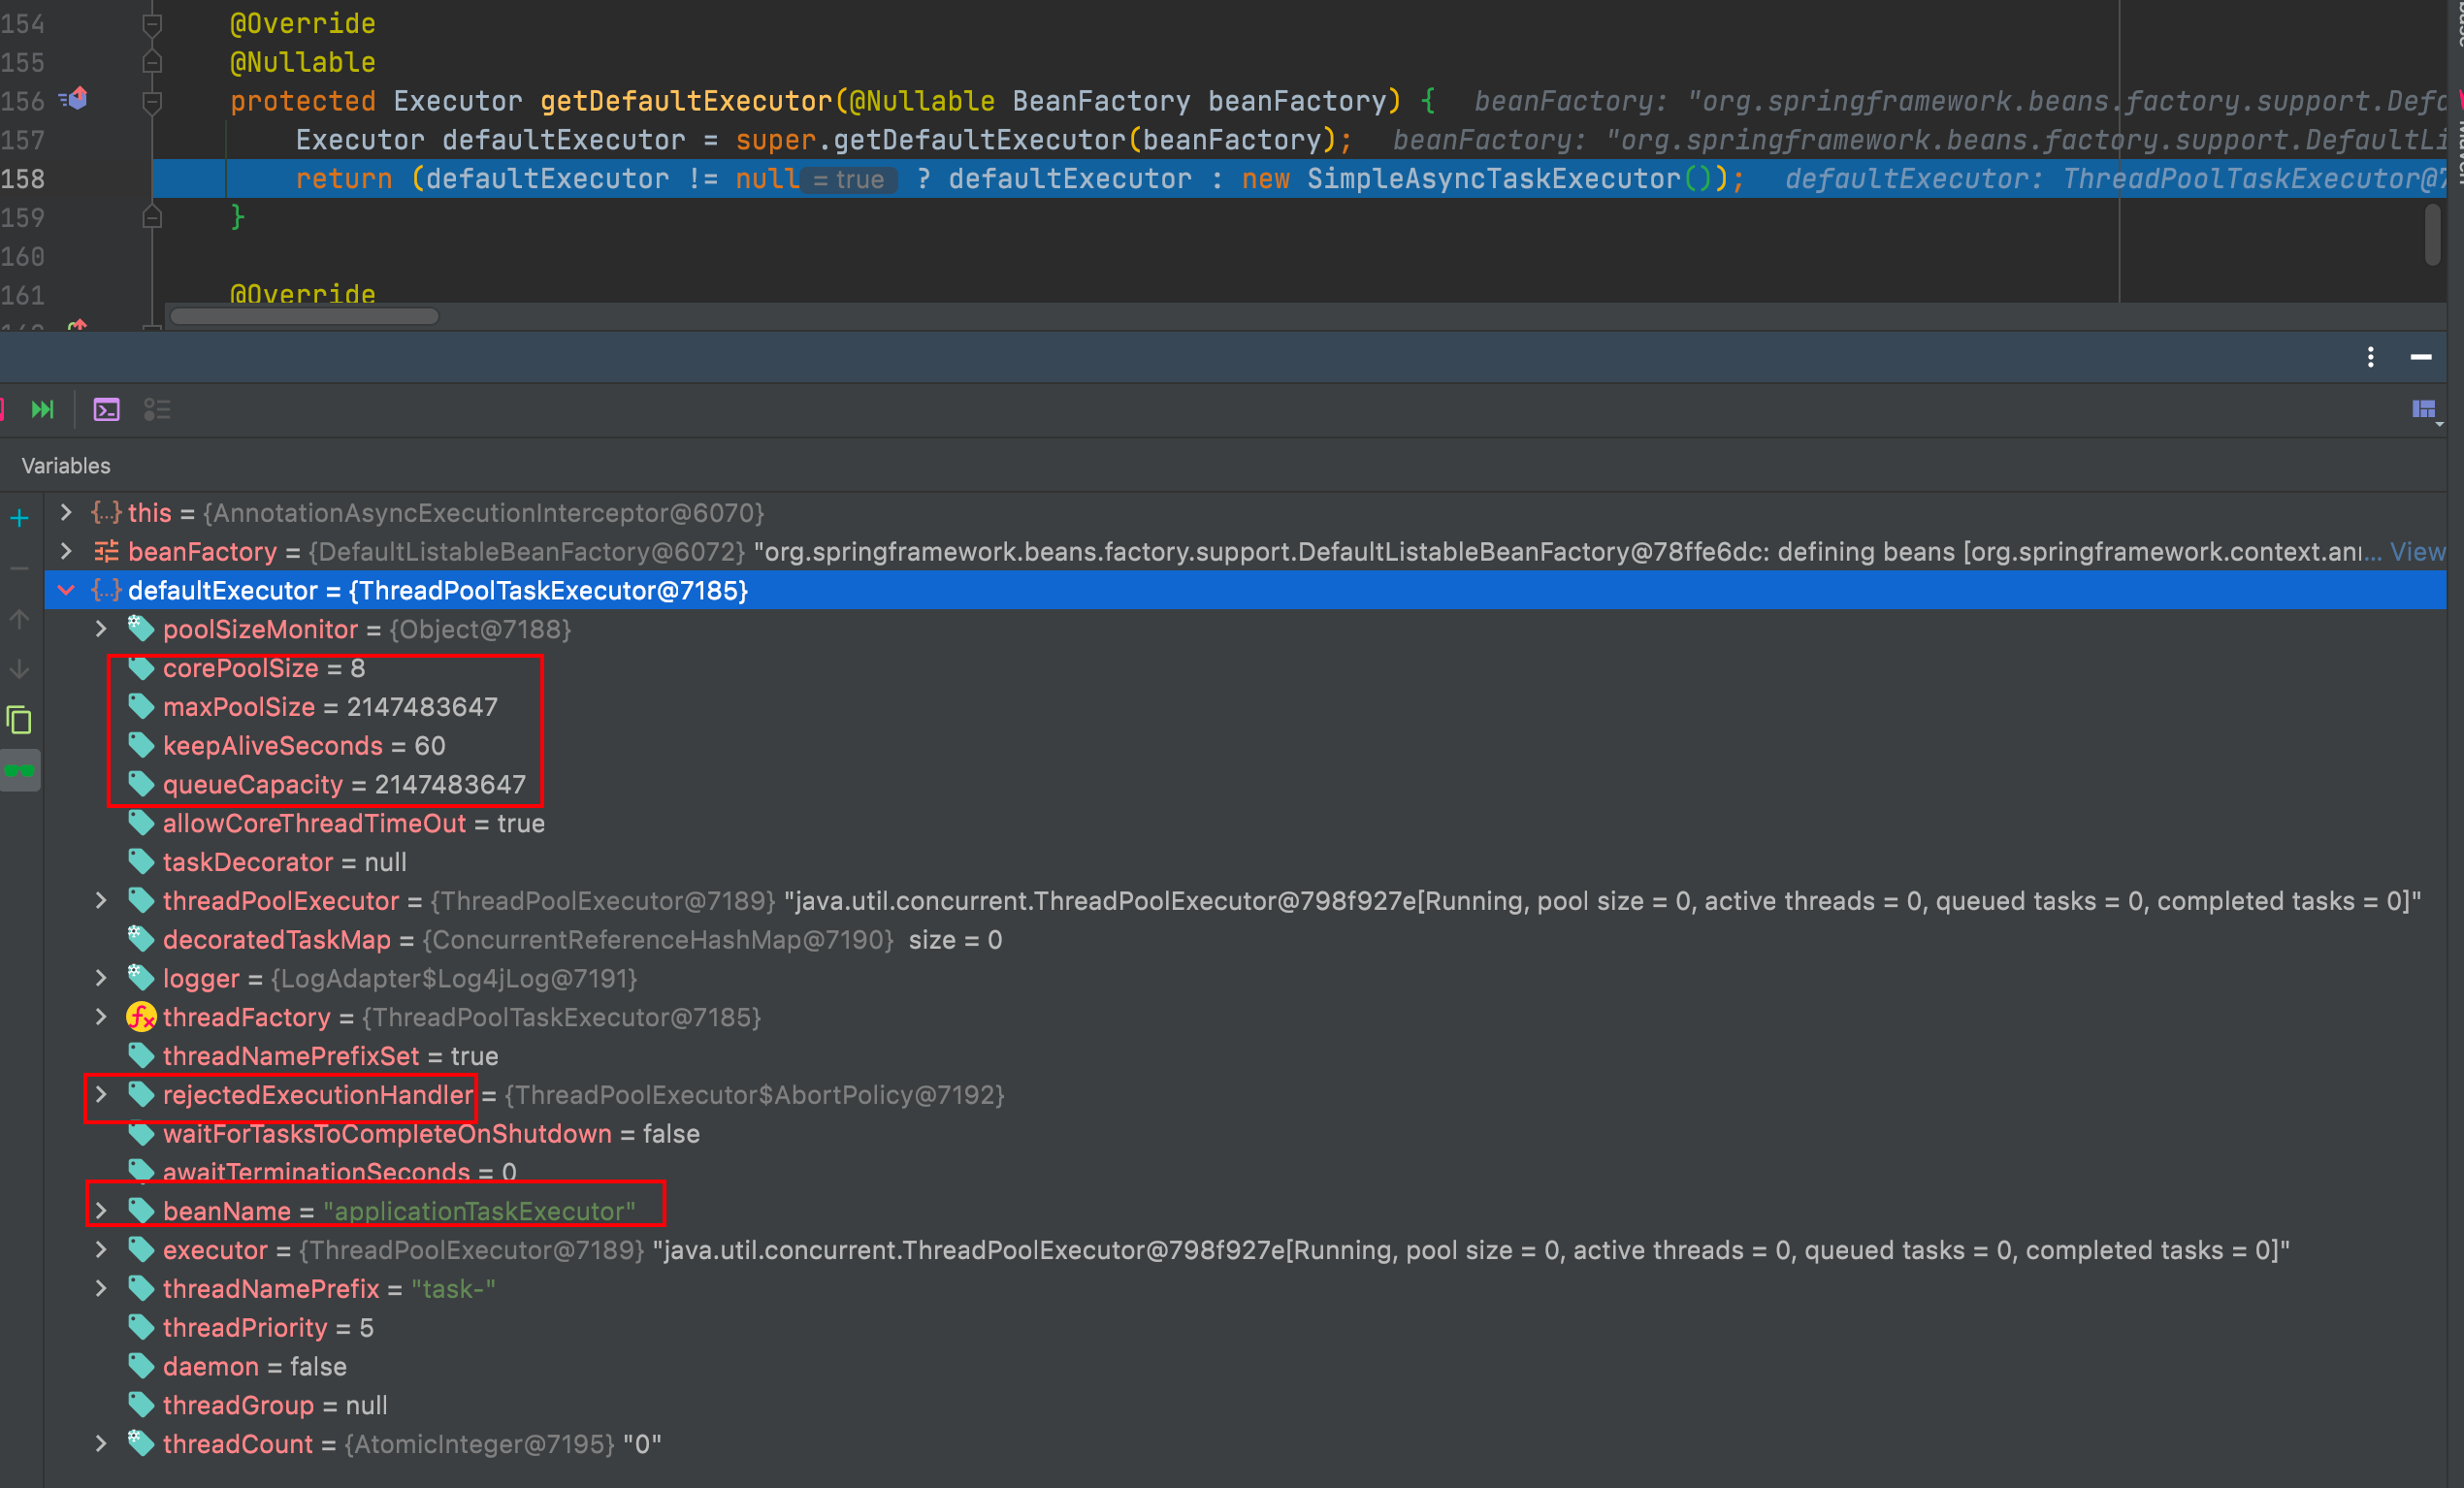This screenshot has height=1488, width=2464.
Task: Click the View link for beanFactory value
Action: tap(2417, 551)
